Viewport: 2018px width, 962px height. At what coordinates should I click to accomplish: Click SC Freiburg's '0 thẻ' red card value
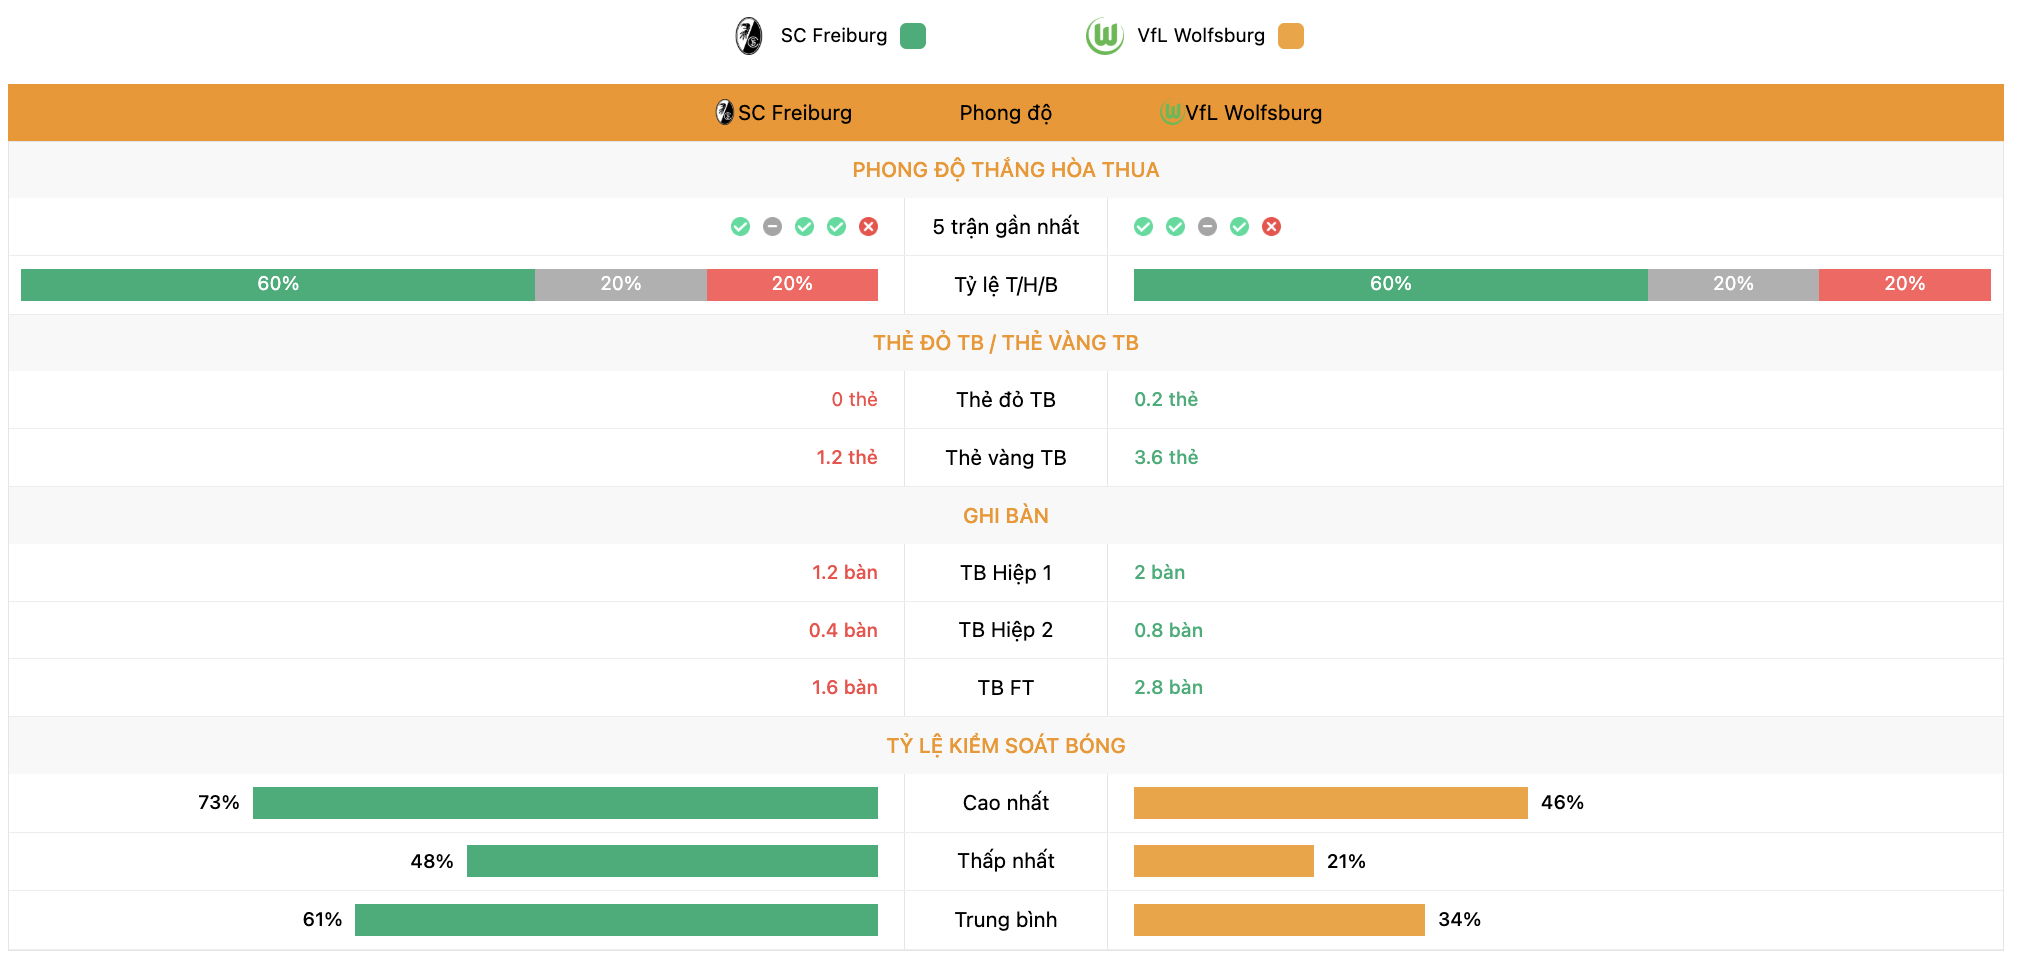click(x=854, y=400)
